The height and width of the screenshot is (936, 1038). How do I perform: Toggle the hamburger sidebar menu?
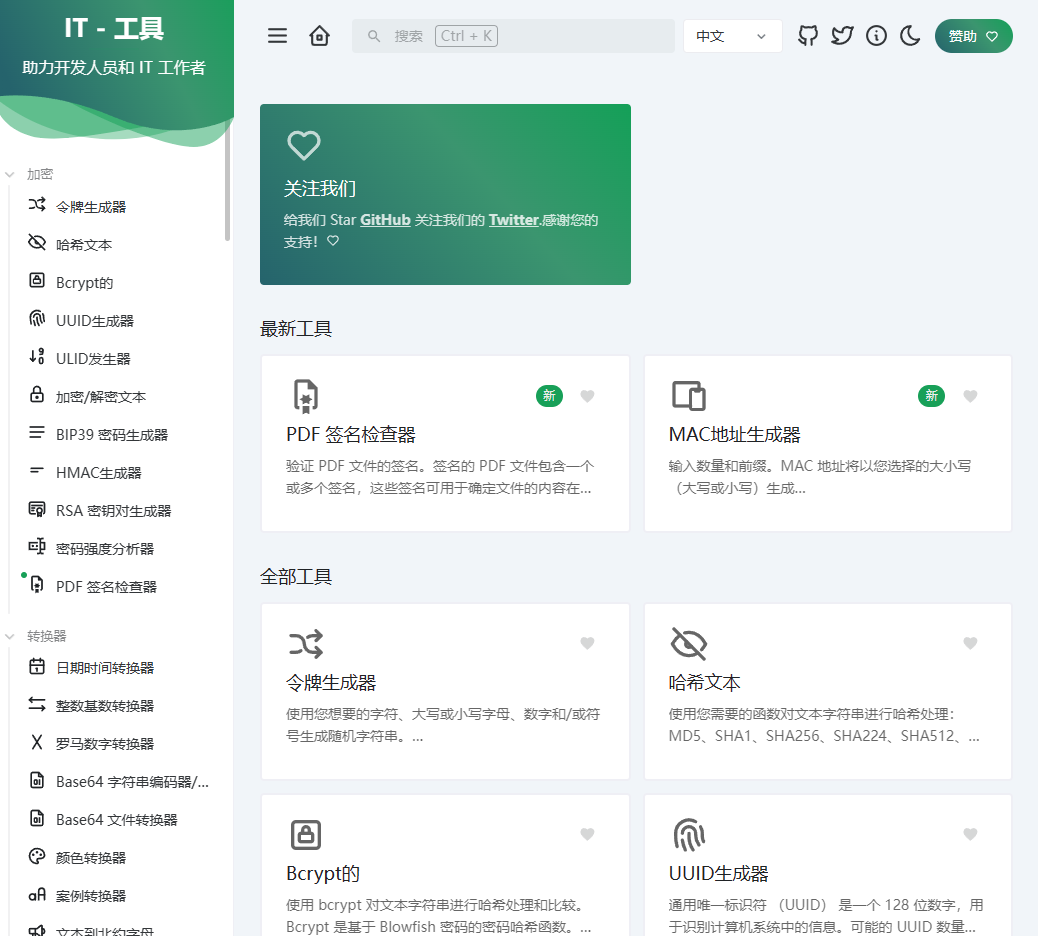tap(277, 36)
